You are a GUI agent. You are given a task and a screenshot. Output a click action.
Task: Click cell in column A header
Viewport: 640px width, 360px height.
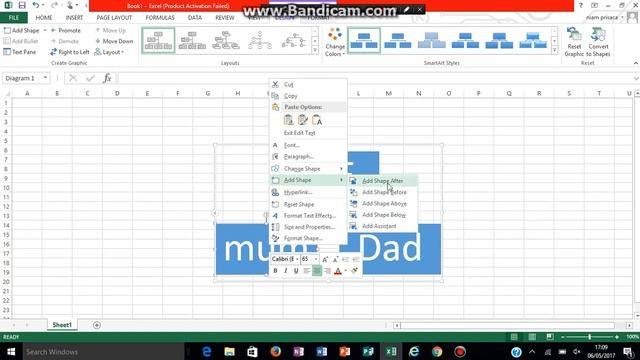point(27,93)
